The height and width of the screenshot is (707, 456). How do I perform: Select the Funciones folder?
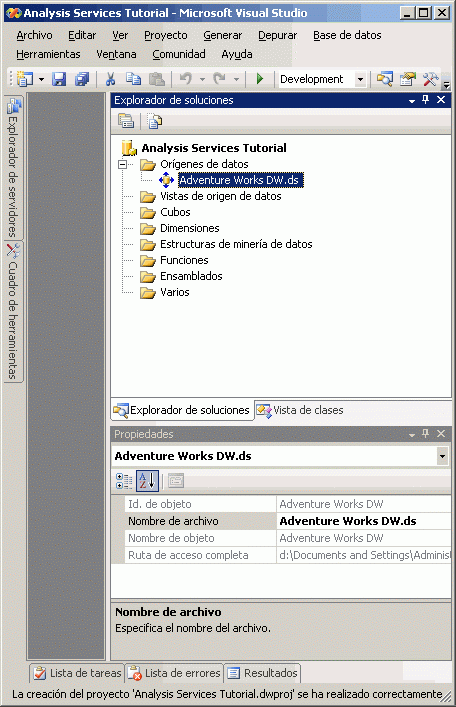(x=184, y=260)
